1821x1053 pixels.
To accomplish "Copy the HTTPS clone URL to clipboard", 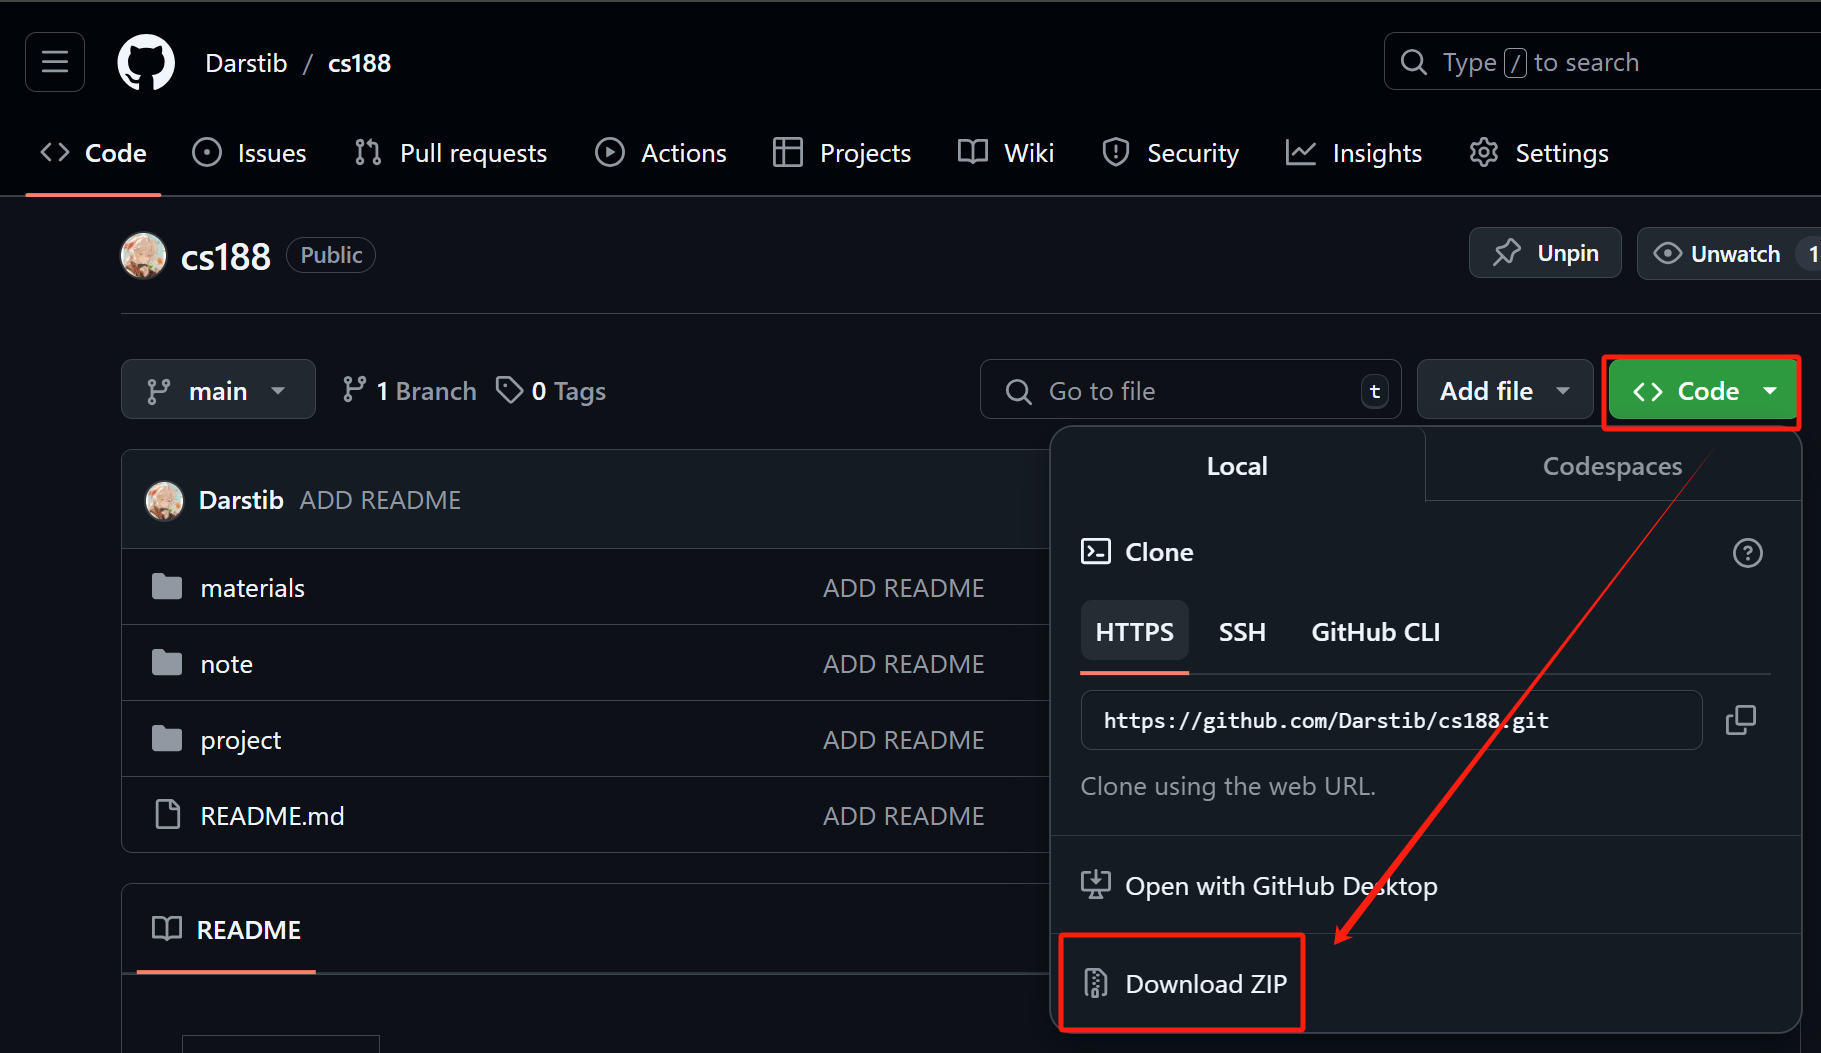I will pyautogui.click(x=1740, y=720).
